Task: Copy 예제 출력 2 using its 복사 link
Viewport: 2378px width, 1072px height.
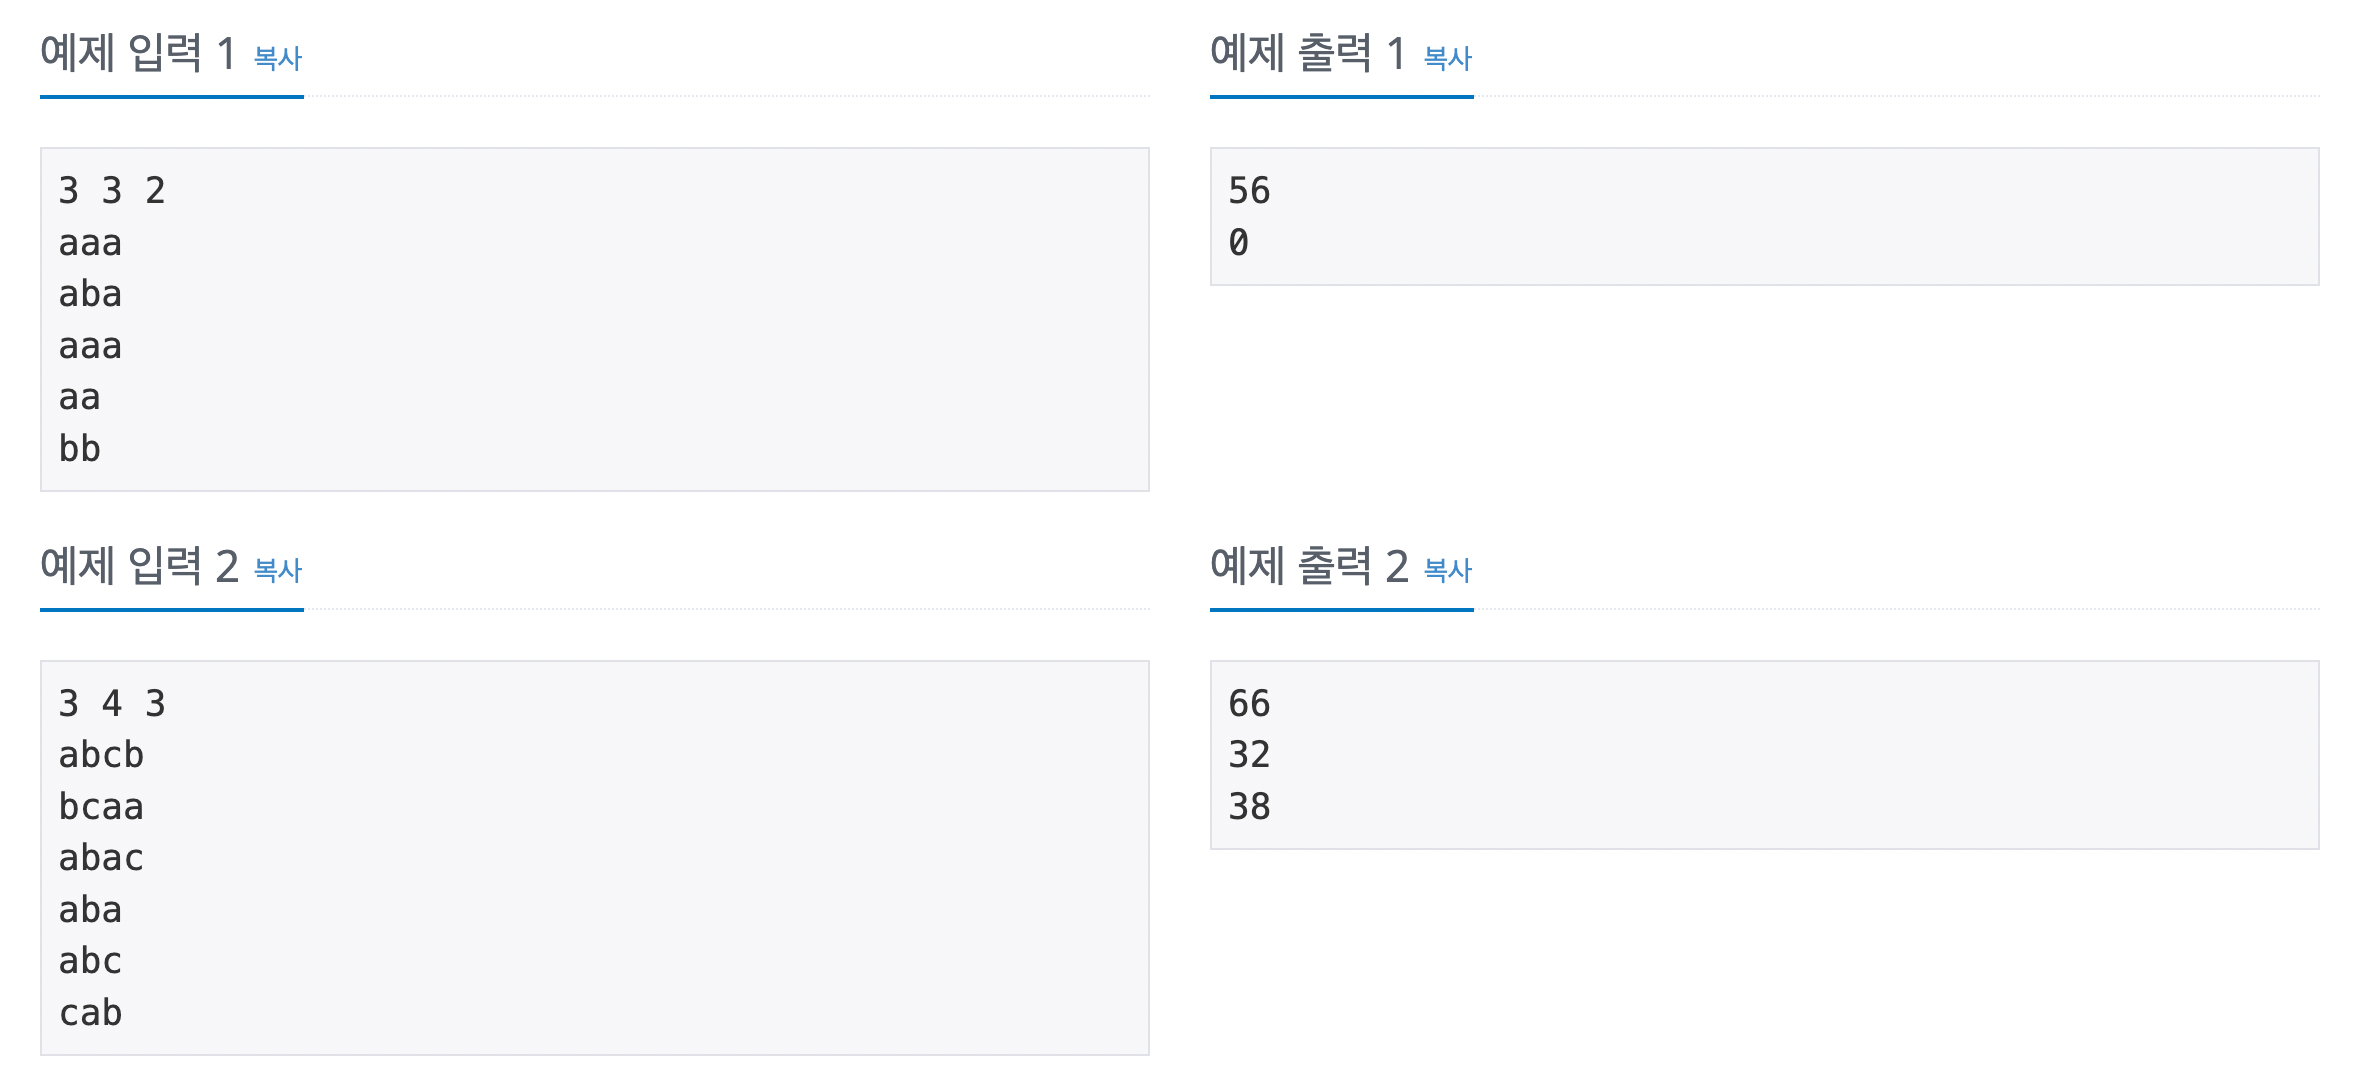Action: tap(1447, 570)
